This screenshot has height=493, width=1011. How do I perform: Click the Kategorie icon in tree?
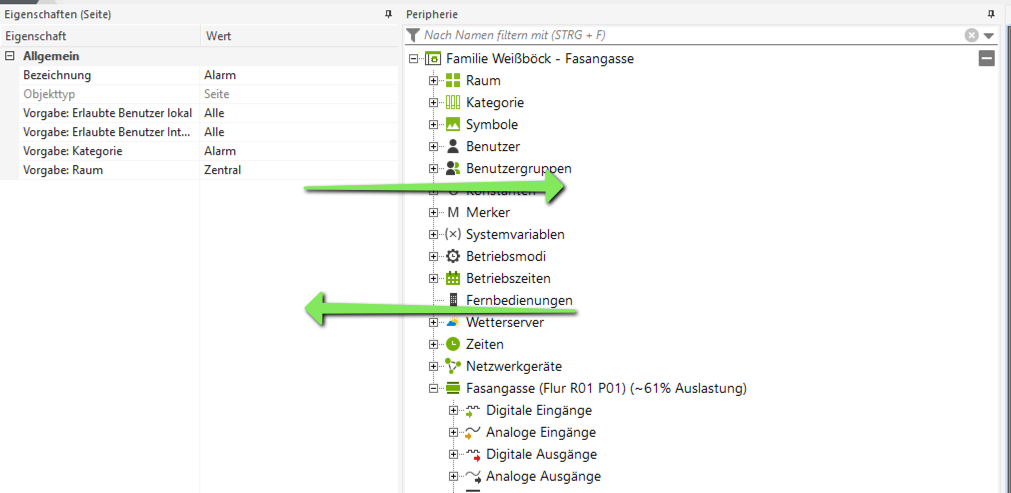(x=453, y=102)
